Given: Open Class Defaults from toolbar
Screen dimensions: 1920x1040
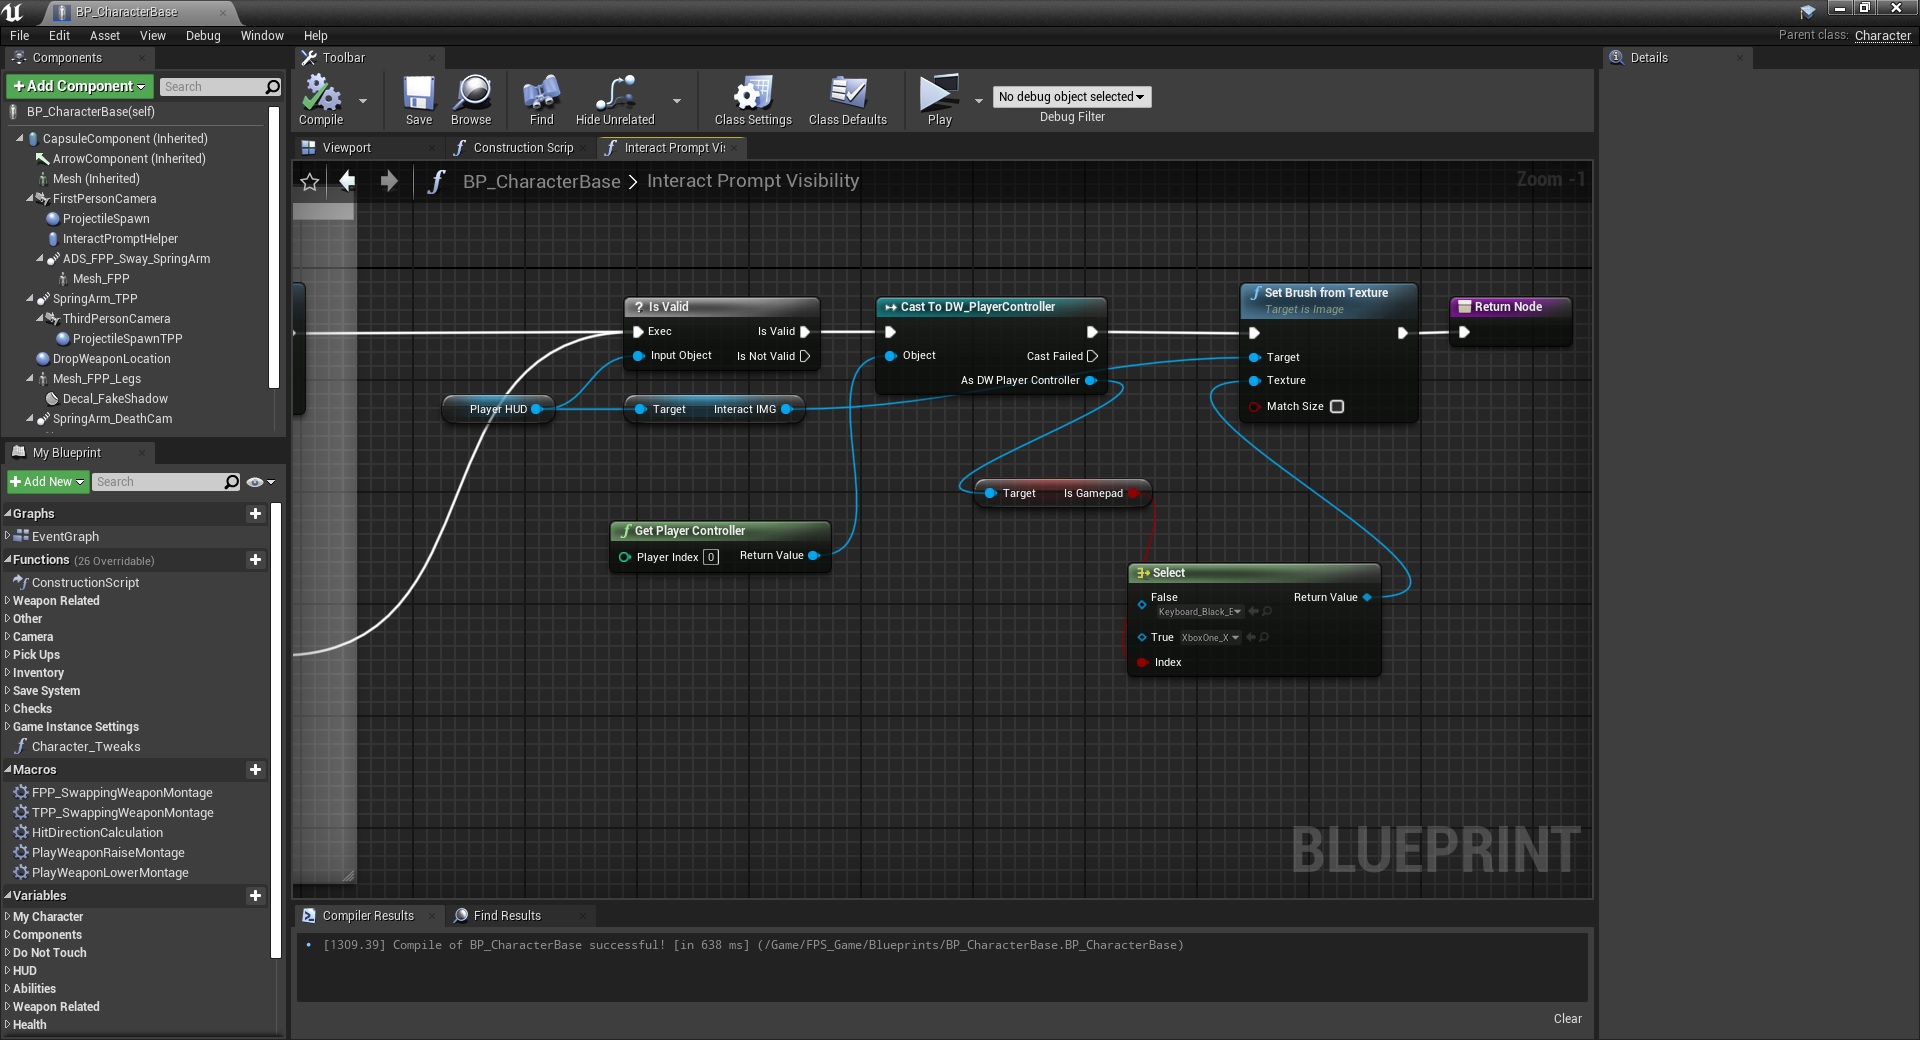Looking at the screenshot, I should (x=847, y=94).
